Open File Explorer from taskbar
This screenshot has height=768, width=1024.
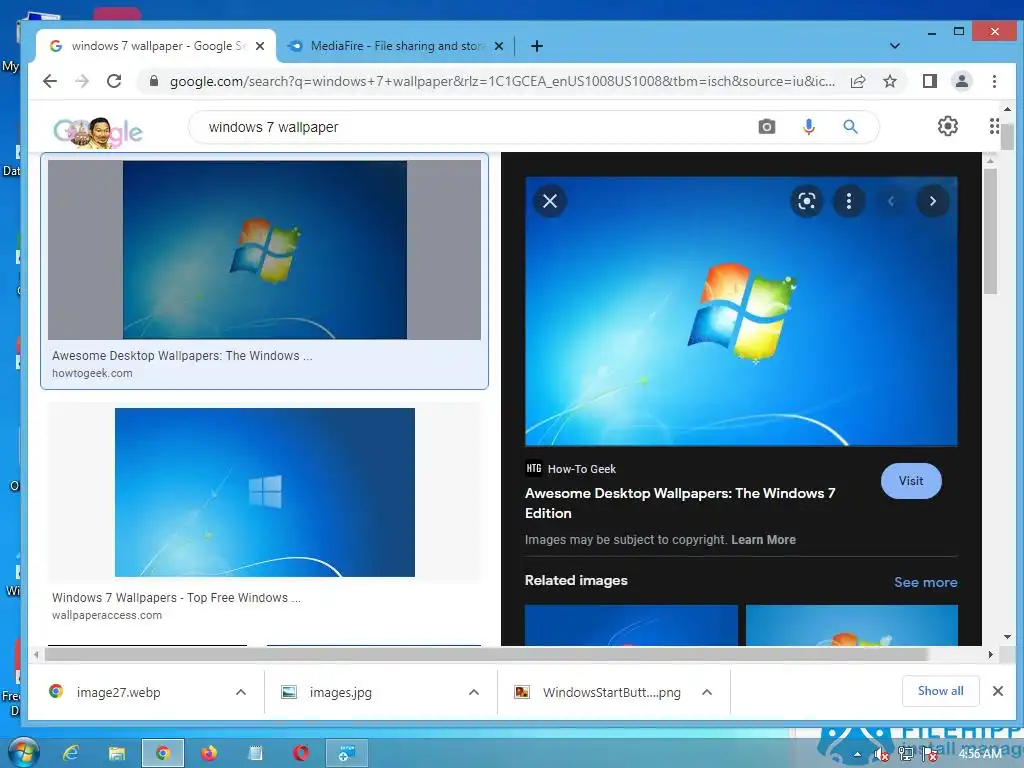coord(117,754)
